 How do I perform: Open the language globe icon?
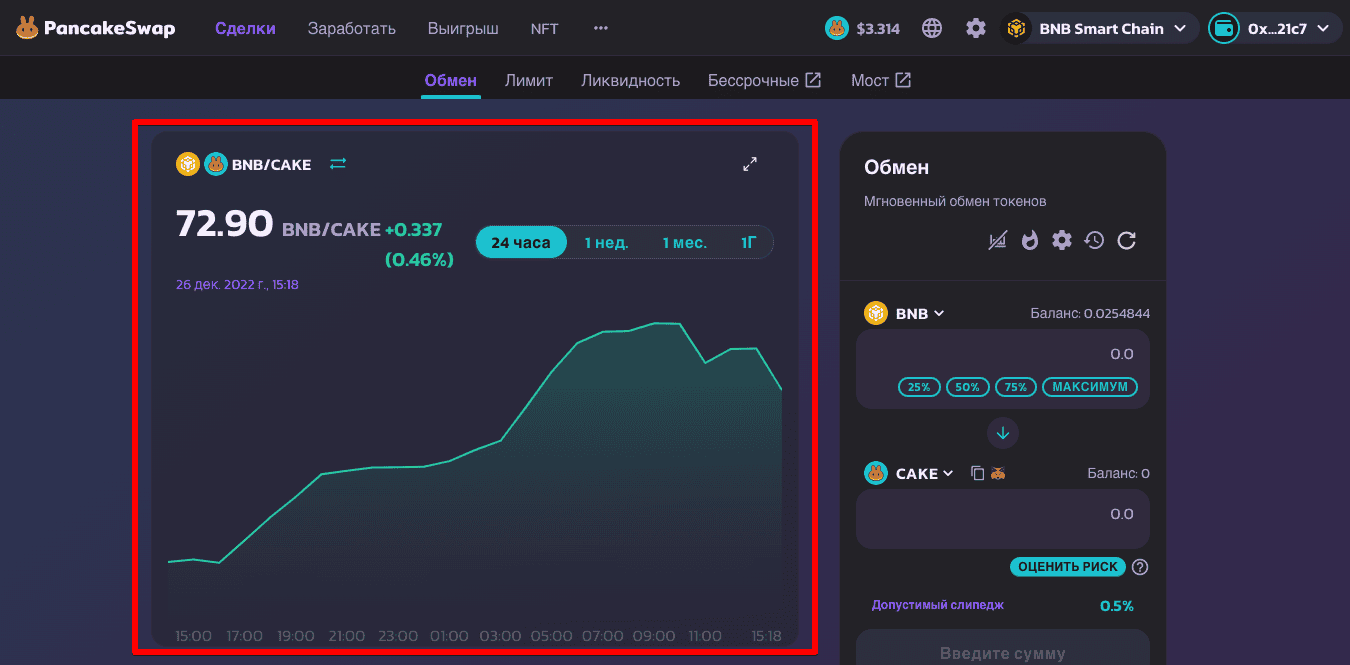[932, 28]
